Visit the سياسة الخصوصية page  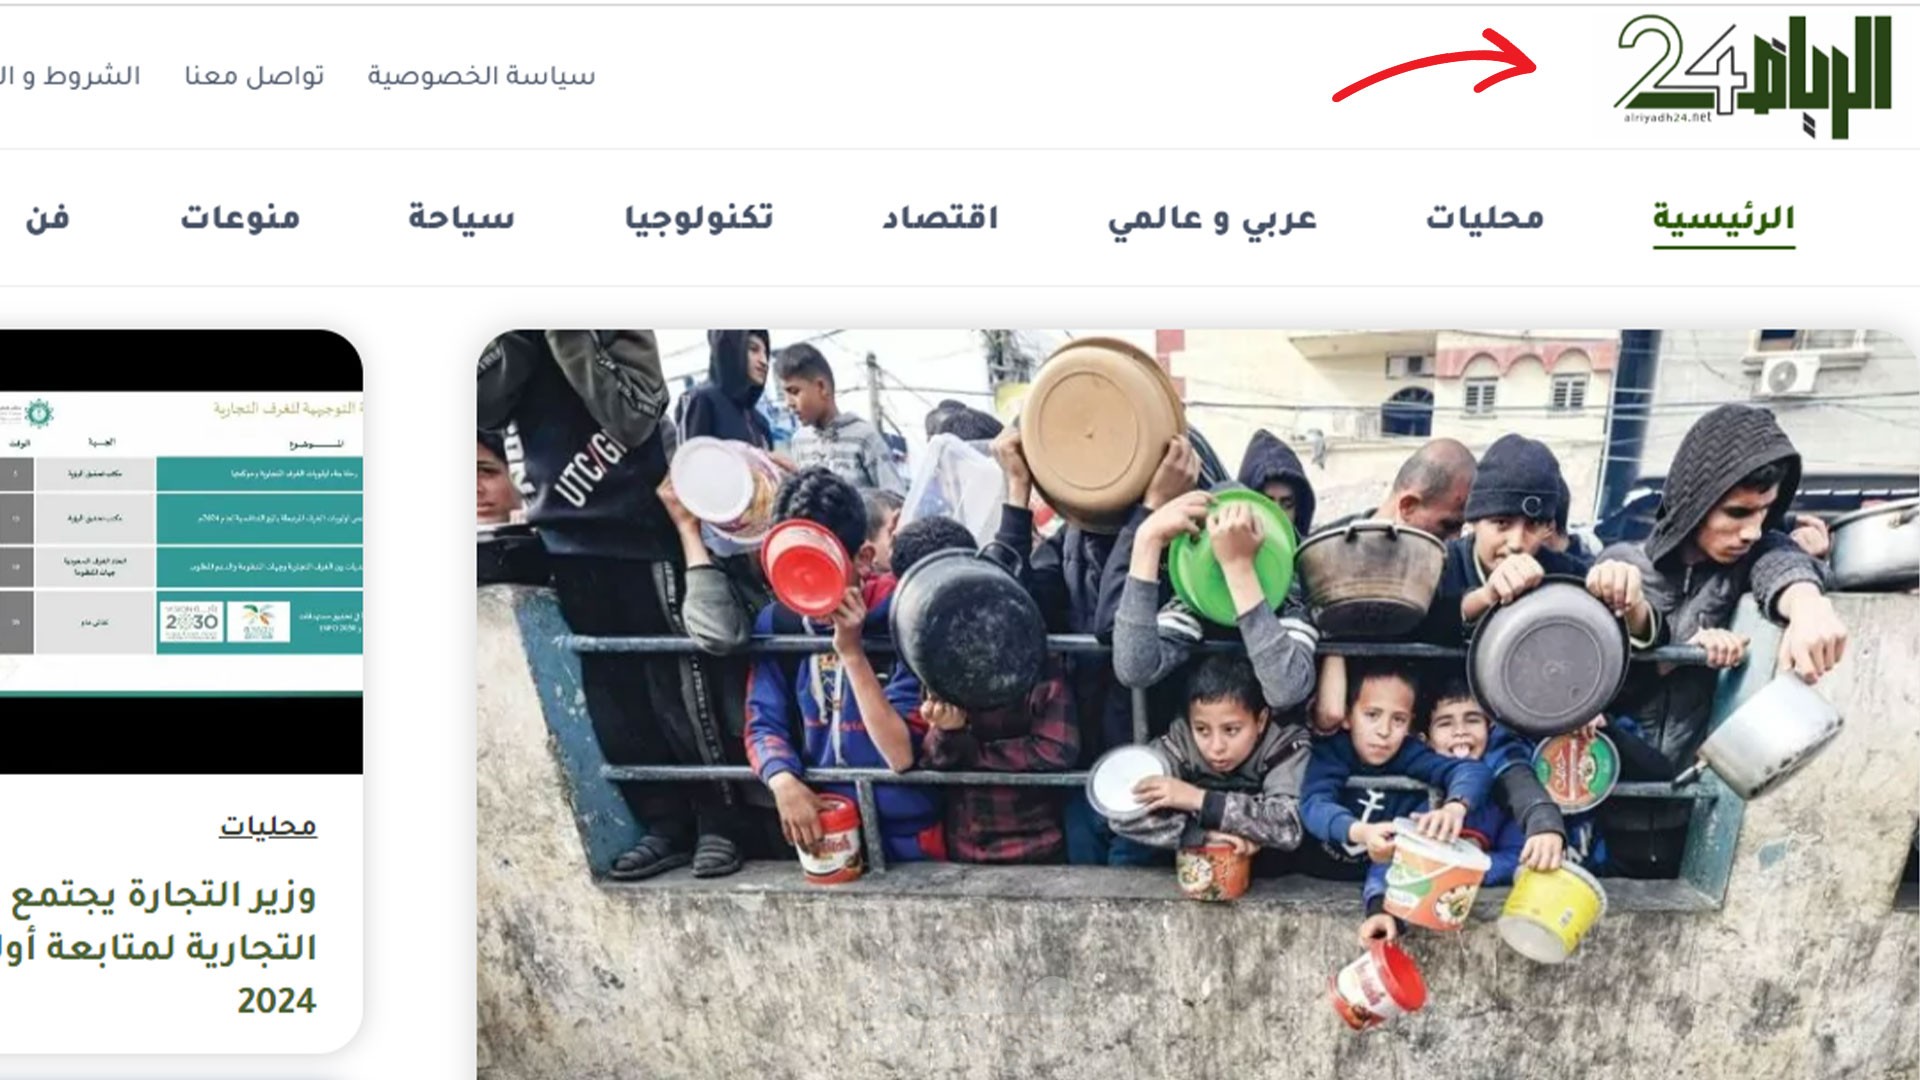481,76
